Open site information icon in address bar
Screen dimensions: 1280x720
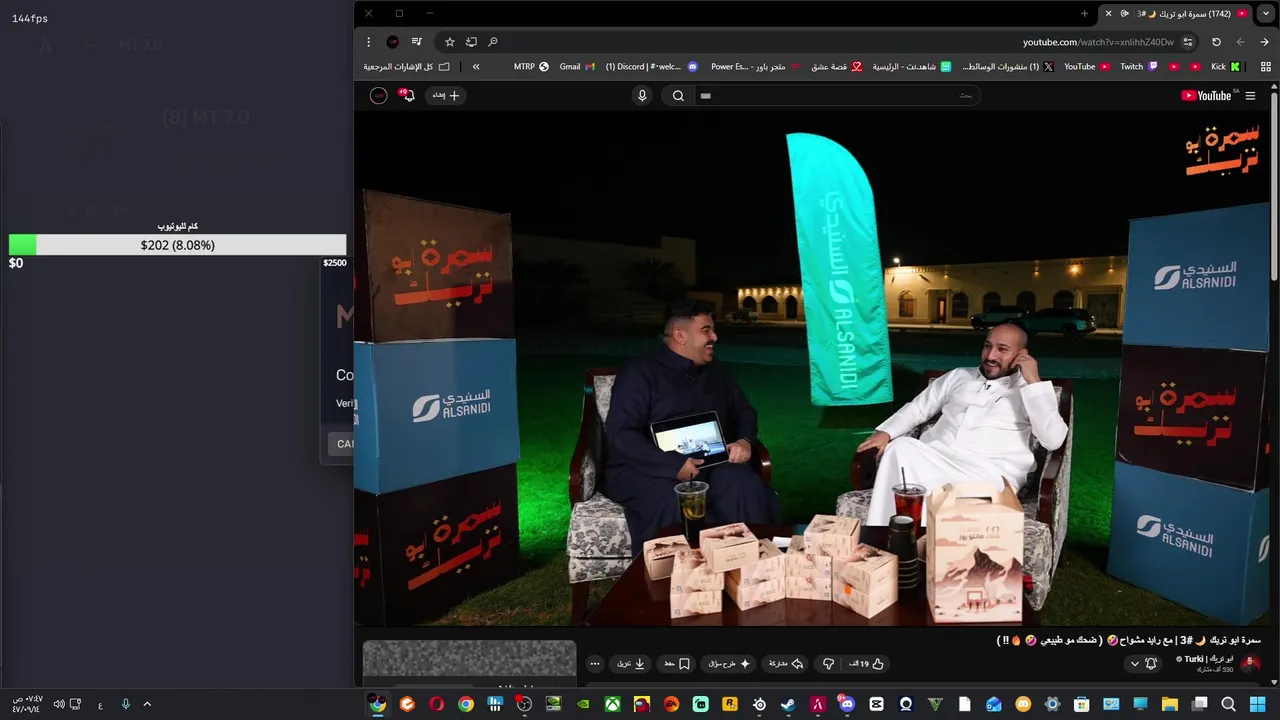click(1188, 42)
